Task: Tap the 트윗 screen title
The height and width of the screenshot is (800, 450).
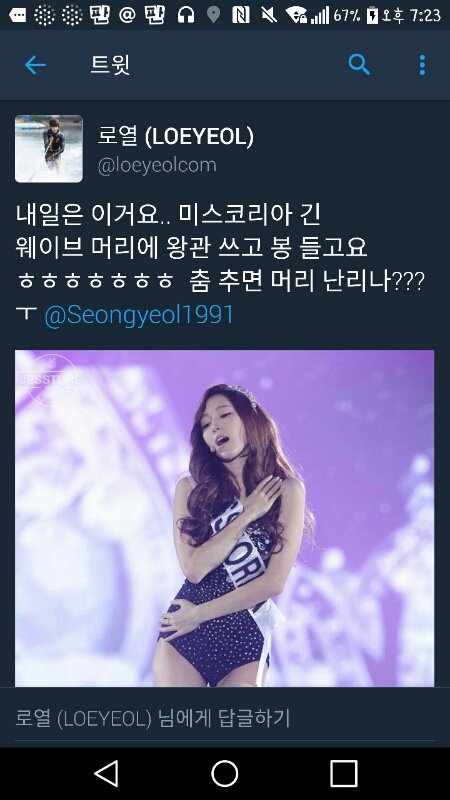Action: tap(110, 65)
